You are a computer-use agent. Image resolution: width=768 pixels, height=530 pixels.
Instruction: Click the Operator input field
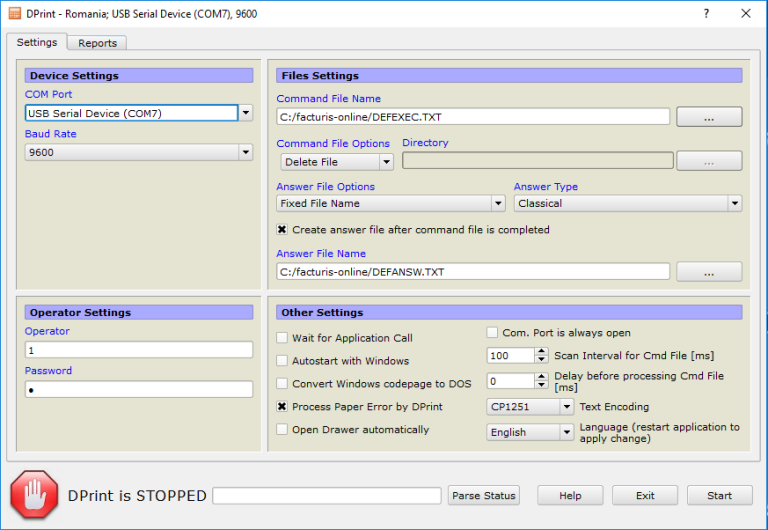[x=139, y=350]
